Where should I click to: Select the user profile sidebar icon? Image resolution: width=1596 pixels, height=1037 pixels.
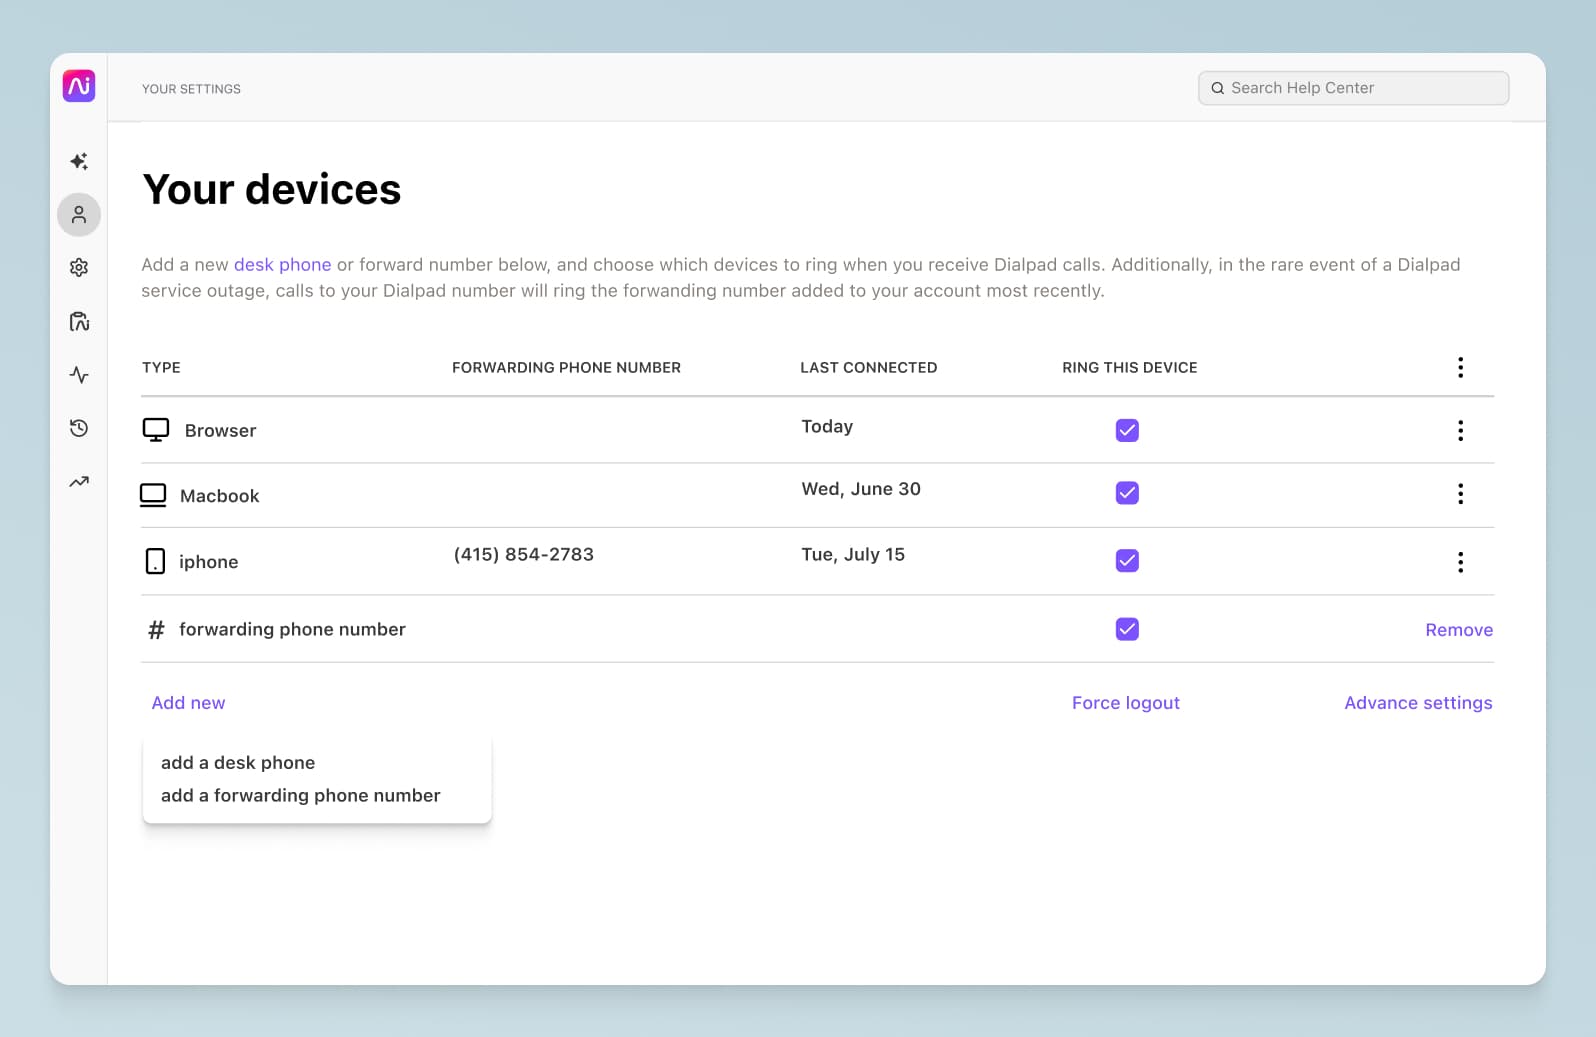(79, 215)
